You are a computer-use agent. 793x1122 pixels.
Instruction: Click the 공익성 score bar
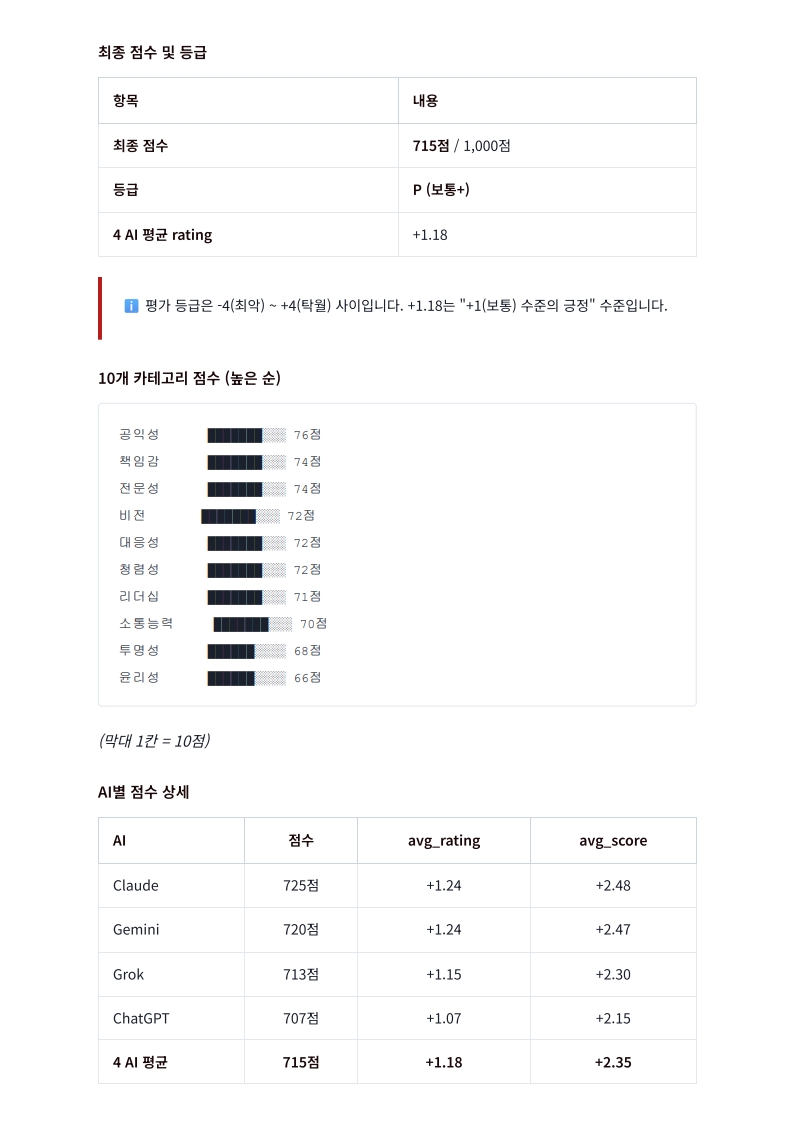(x=246, y=435)
